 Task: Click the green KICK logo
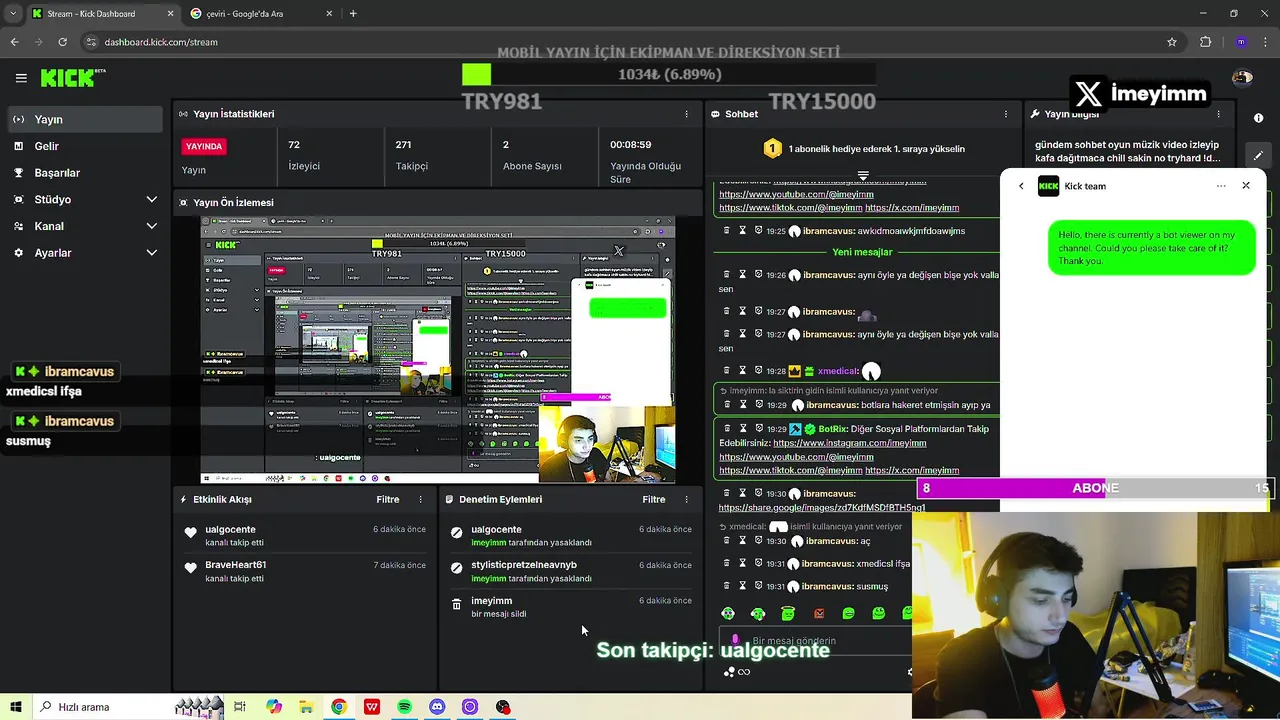[73, 78]
